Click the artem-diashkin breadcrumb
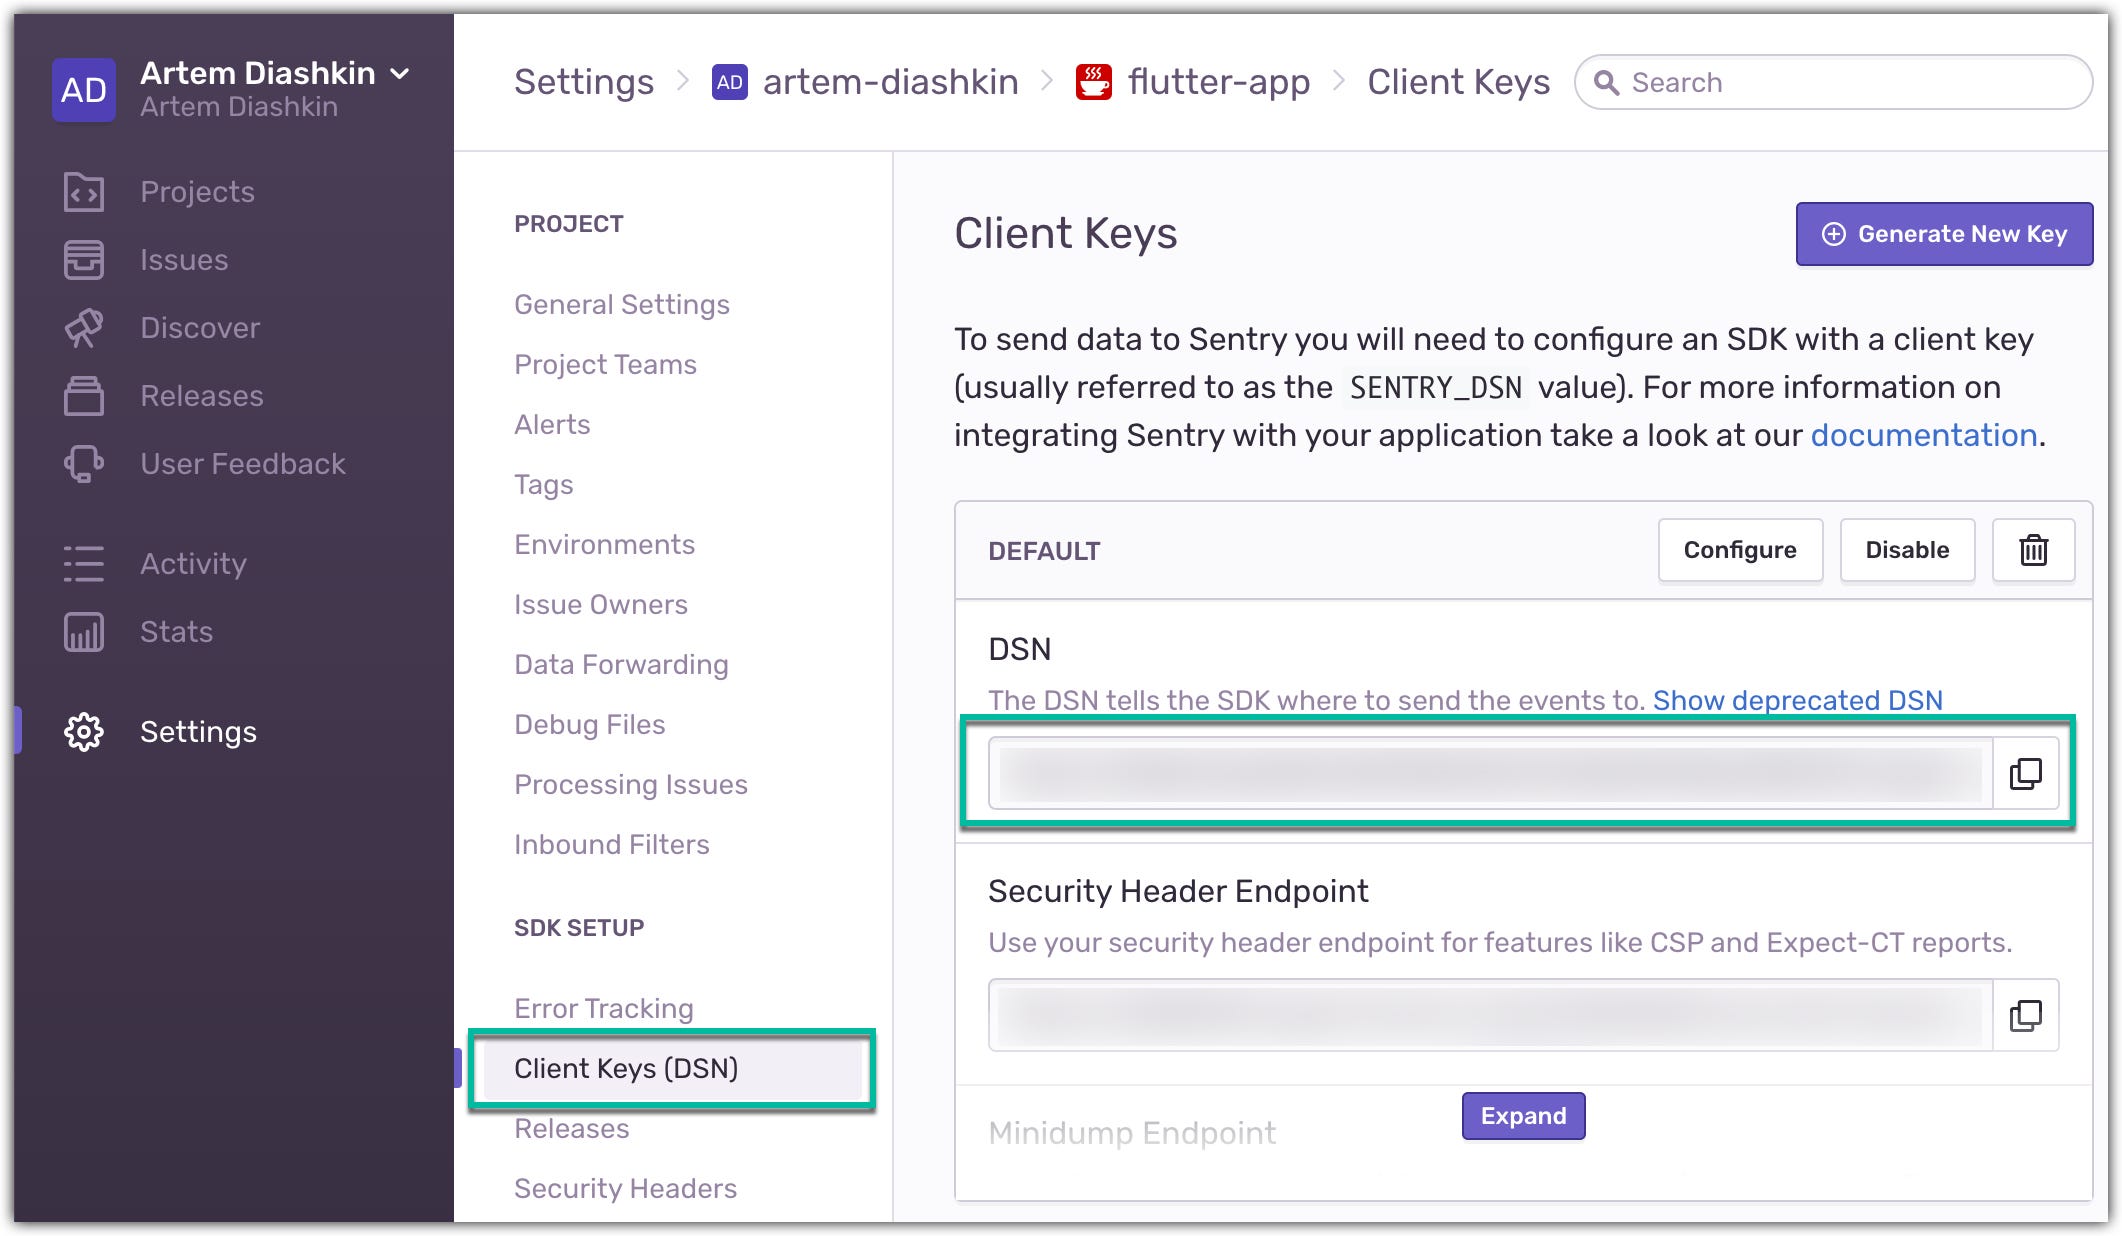This screenshot has height=1236, width=2122. tap(890, 82)
